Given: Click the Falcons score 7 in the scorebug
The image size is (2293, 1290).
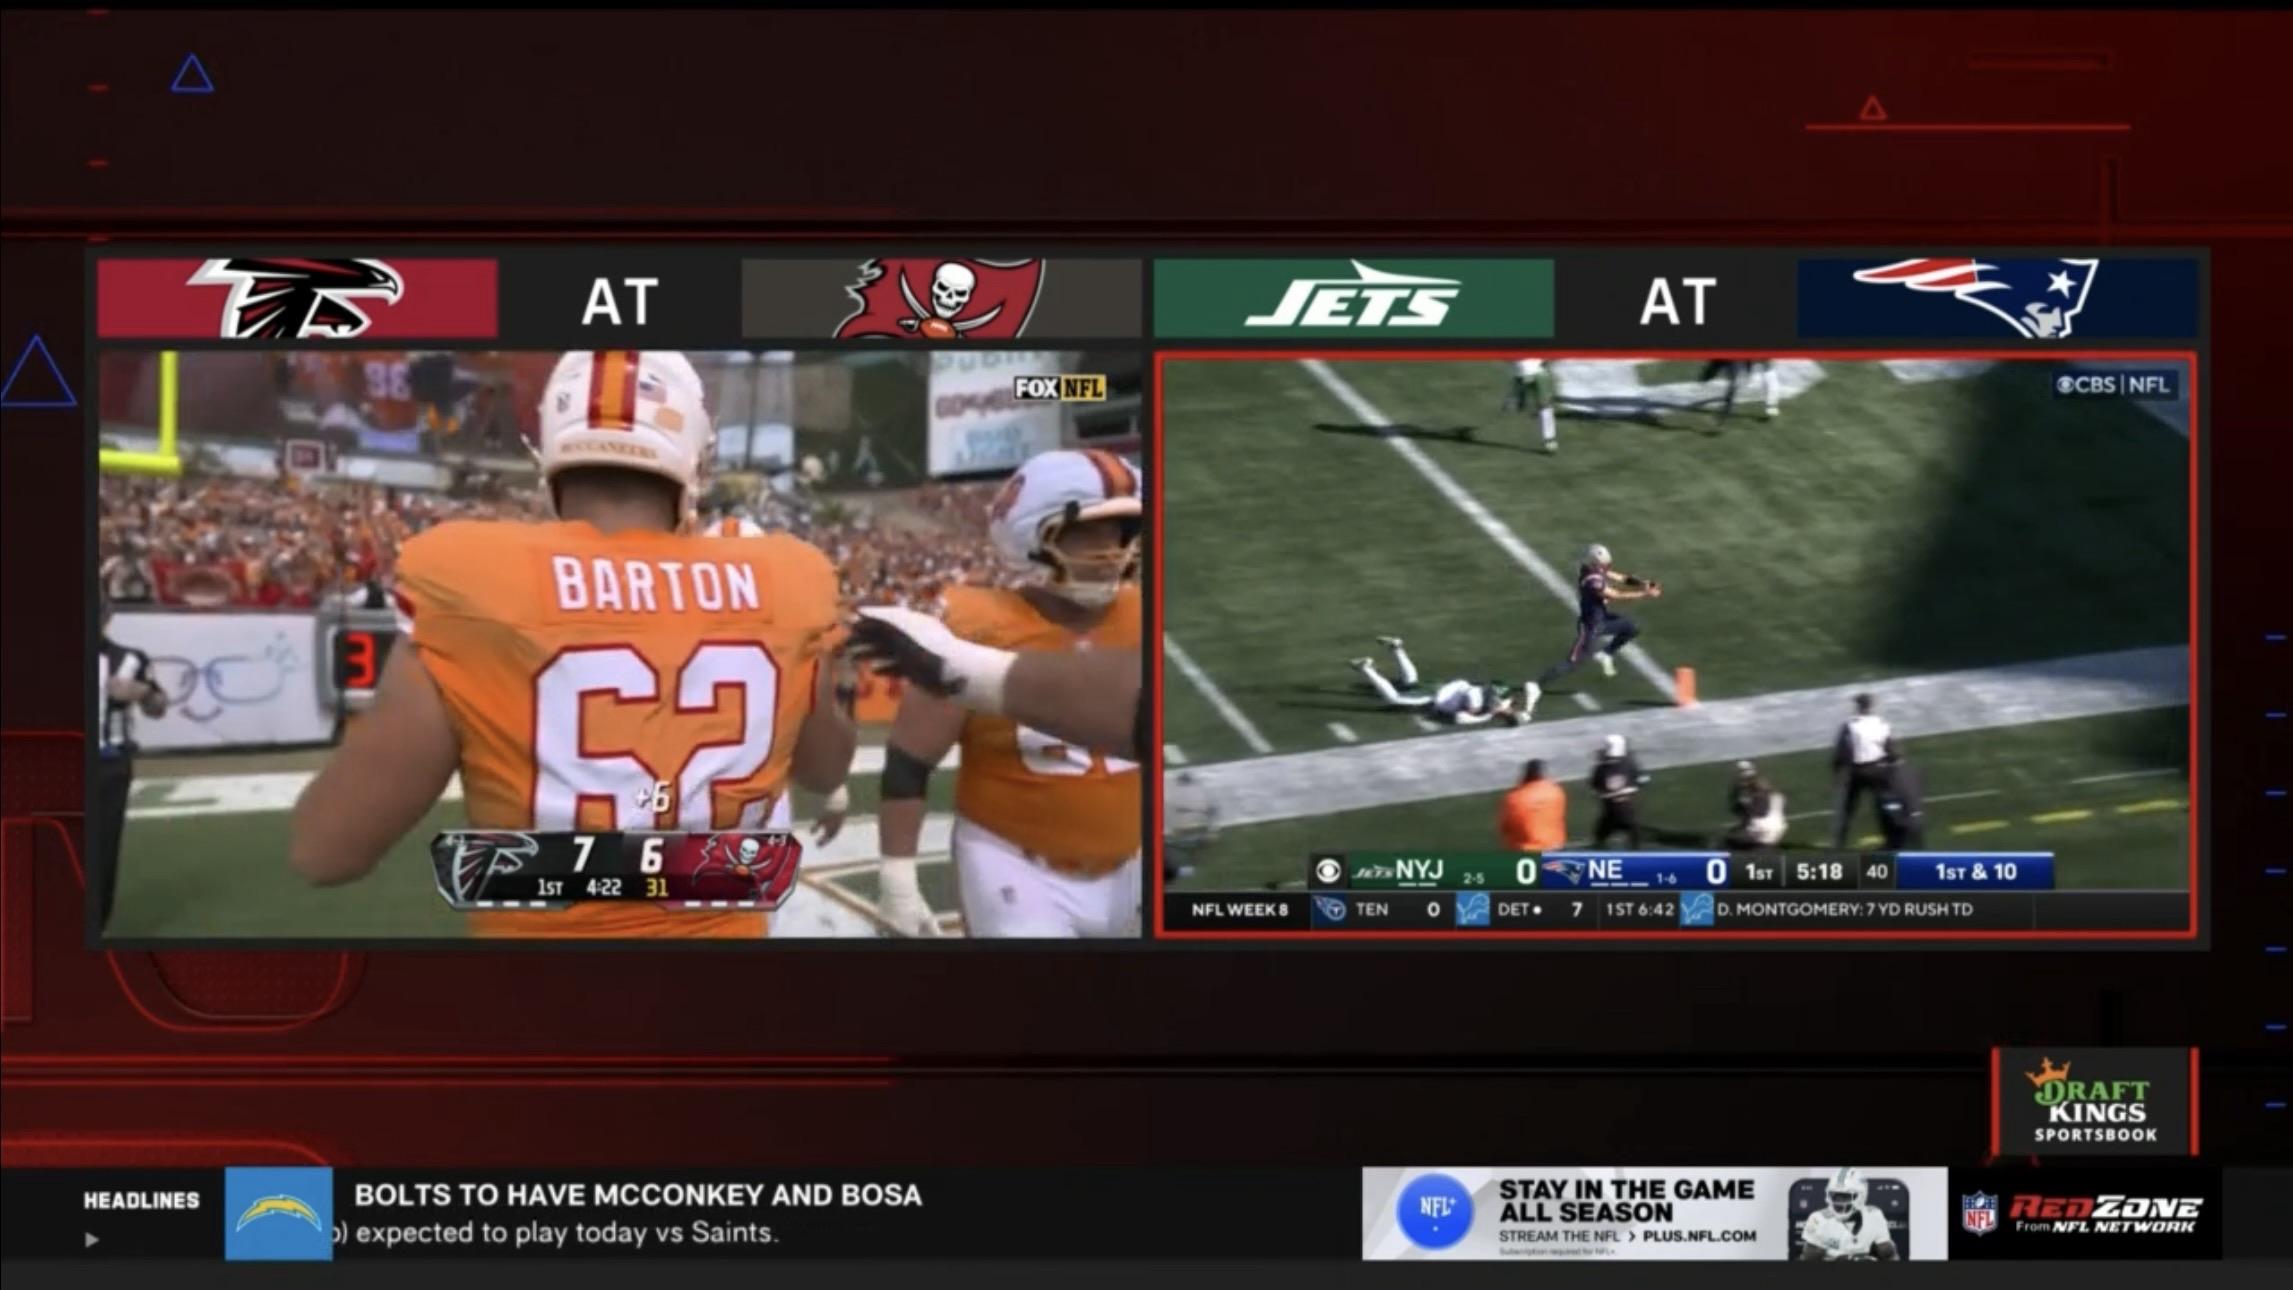Looking at the screenshot, I should click(583, 855).
